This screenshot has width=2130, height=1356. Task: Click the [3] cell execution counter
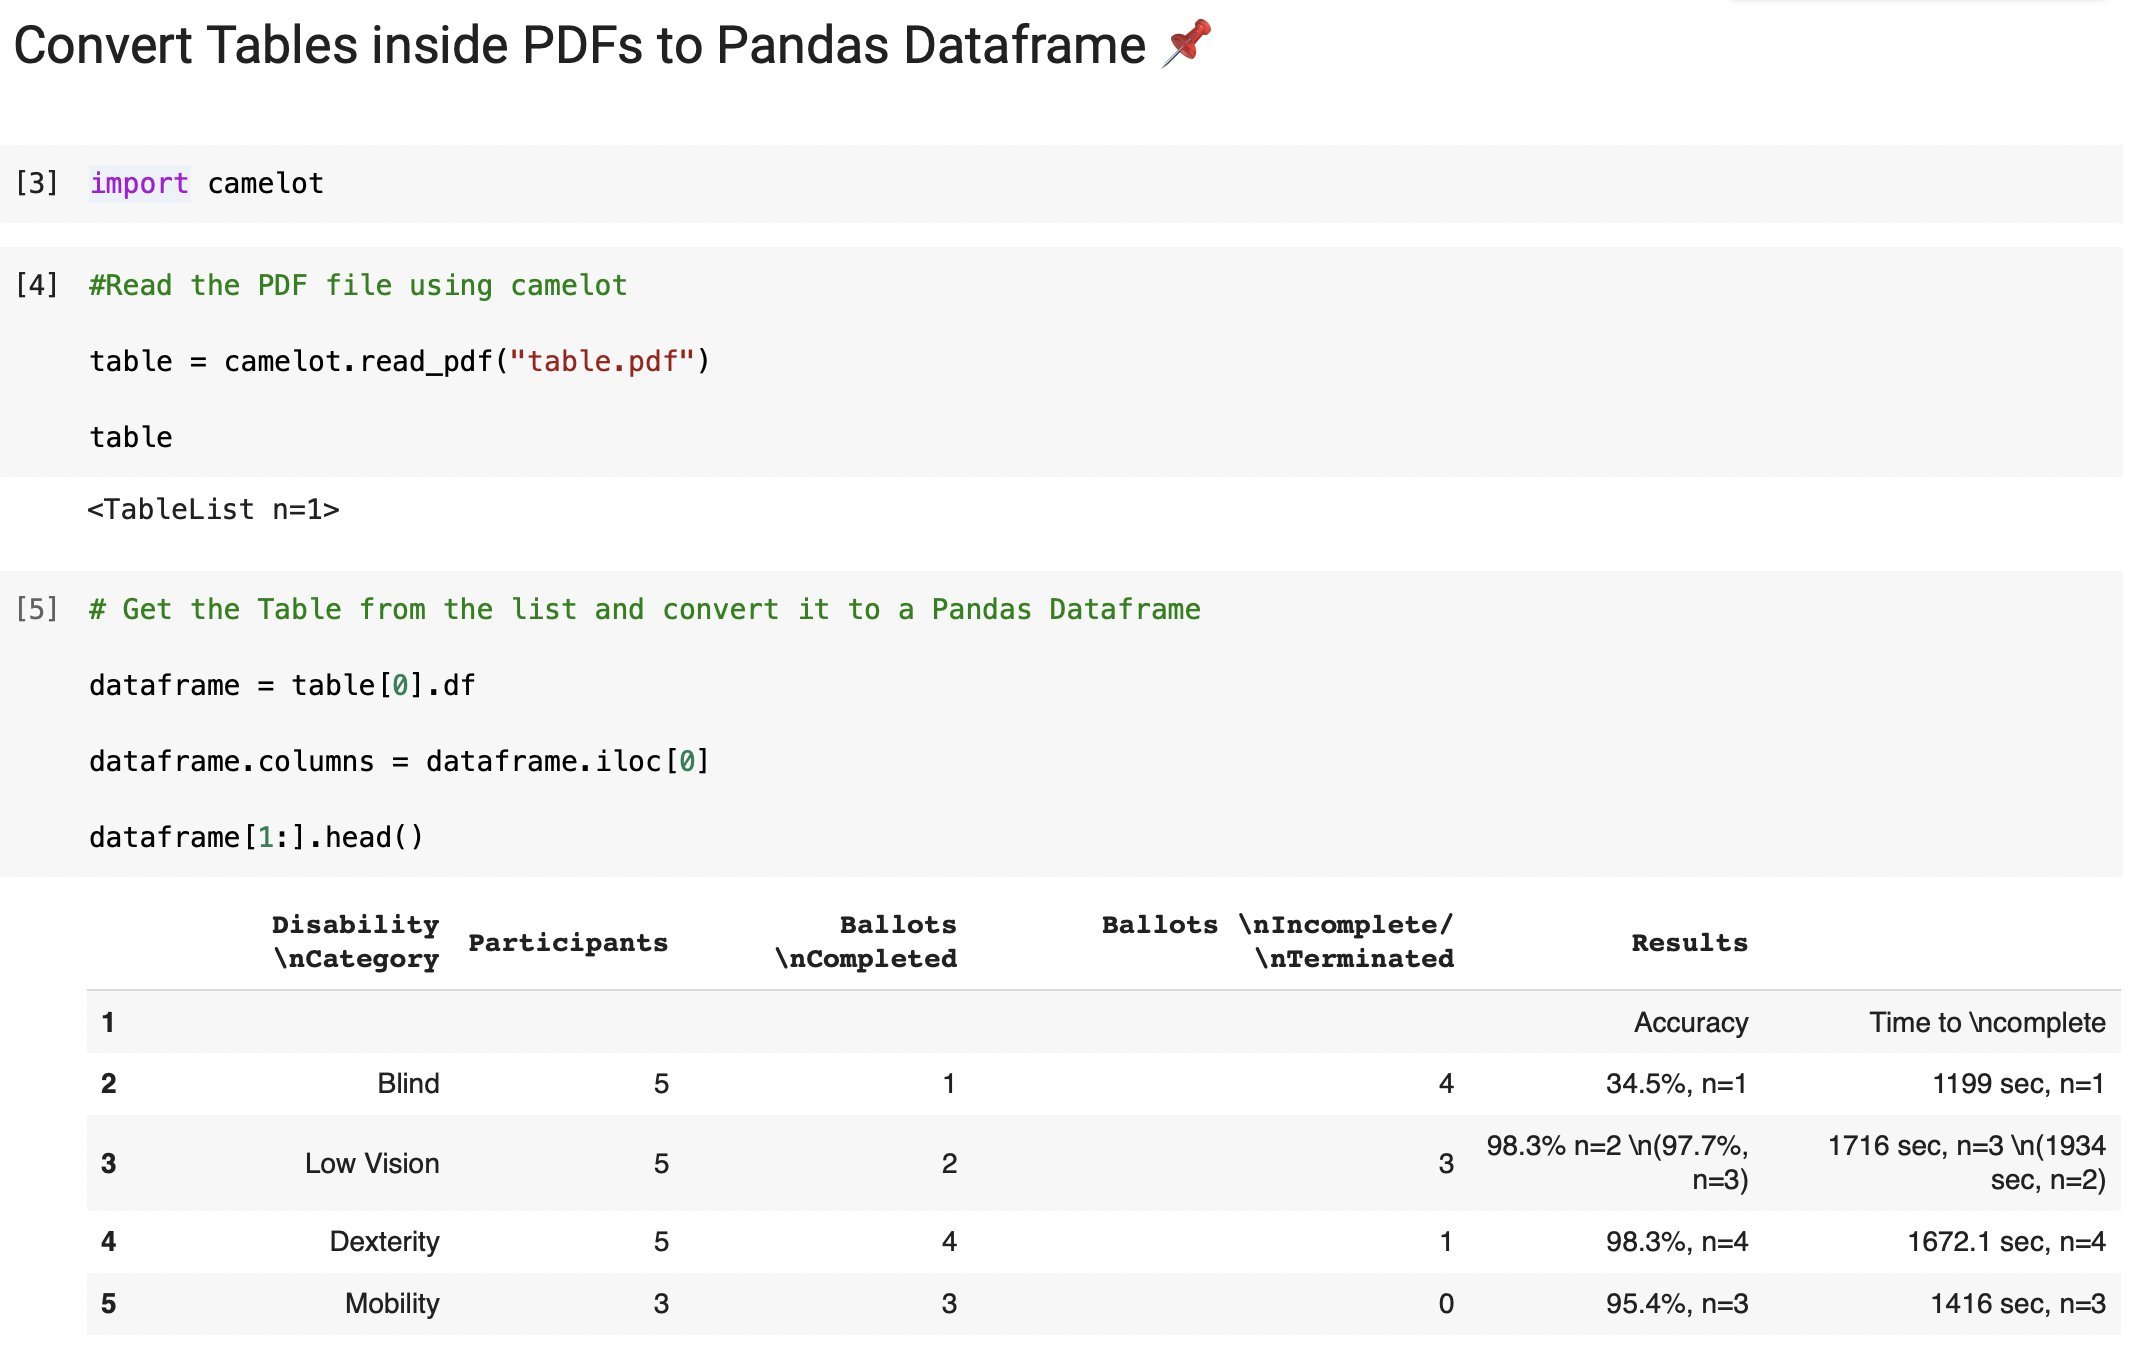[x=37, y=184]
